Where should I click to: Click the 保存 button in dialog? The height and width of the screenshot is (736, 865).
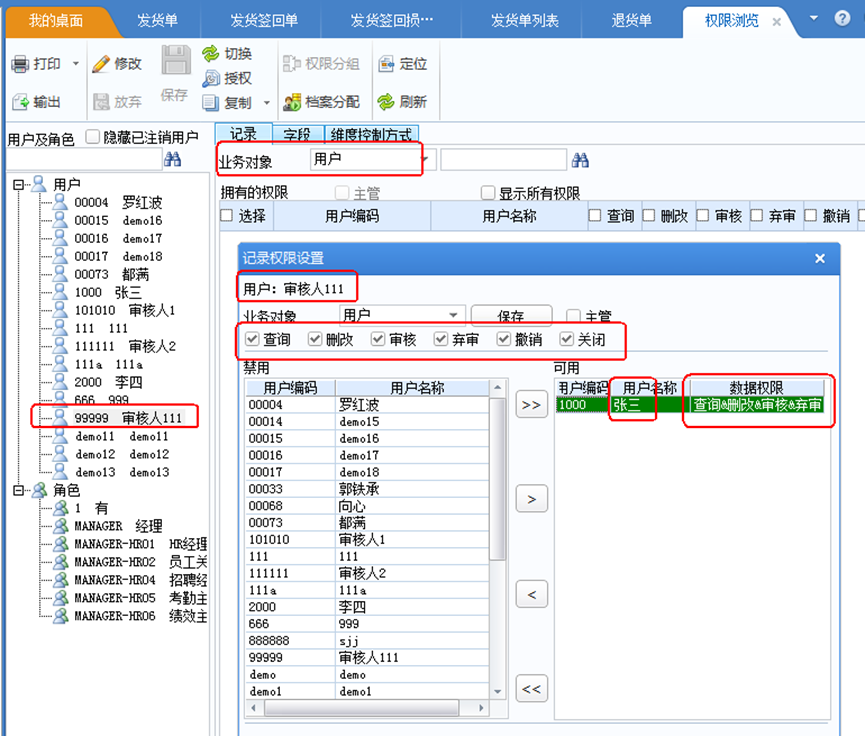click(x=511, y=316)
